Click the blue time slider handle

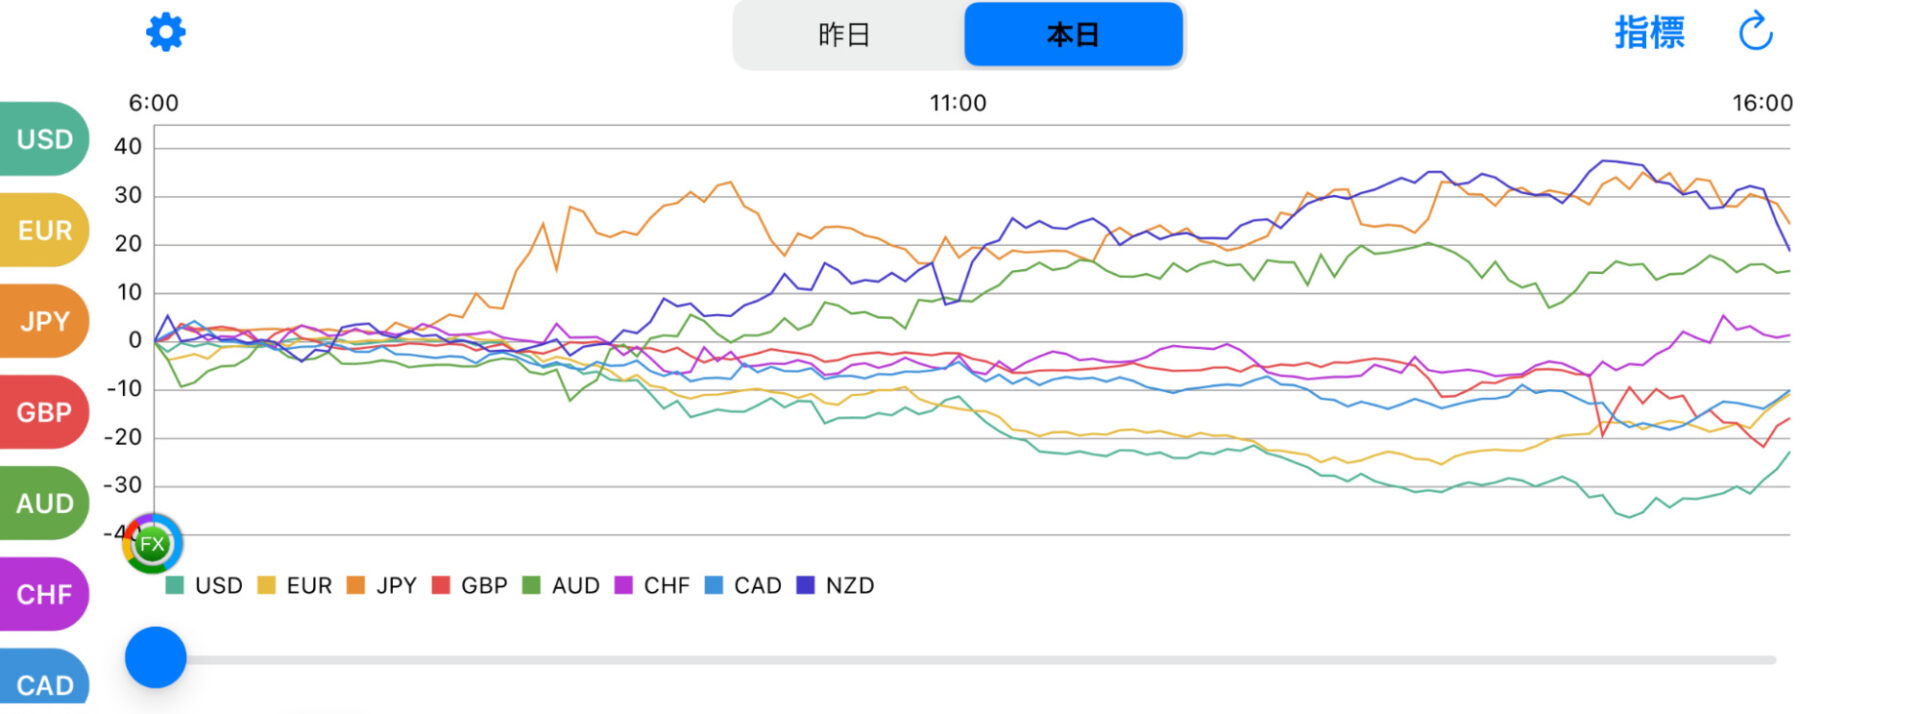tap(156, 658)
